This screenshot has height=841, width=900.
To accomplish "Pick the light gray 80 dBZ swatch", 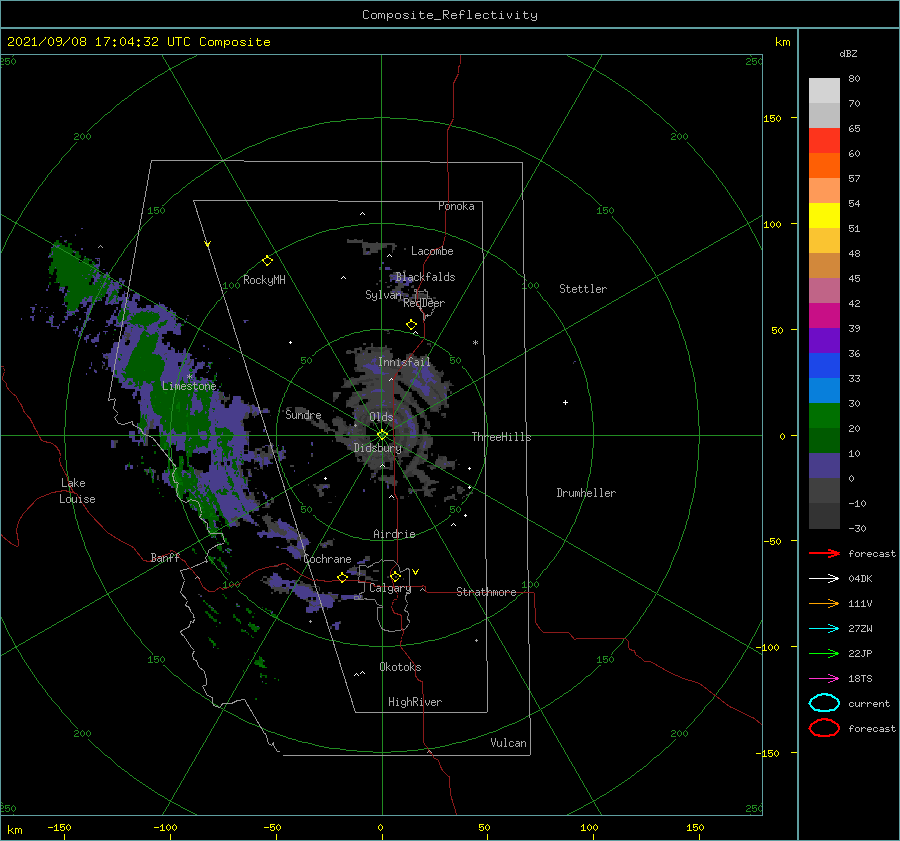I will (824, 90).
